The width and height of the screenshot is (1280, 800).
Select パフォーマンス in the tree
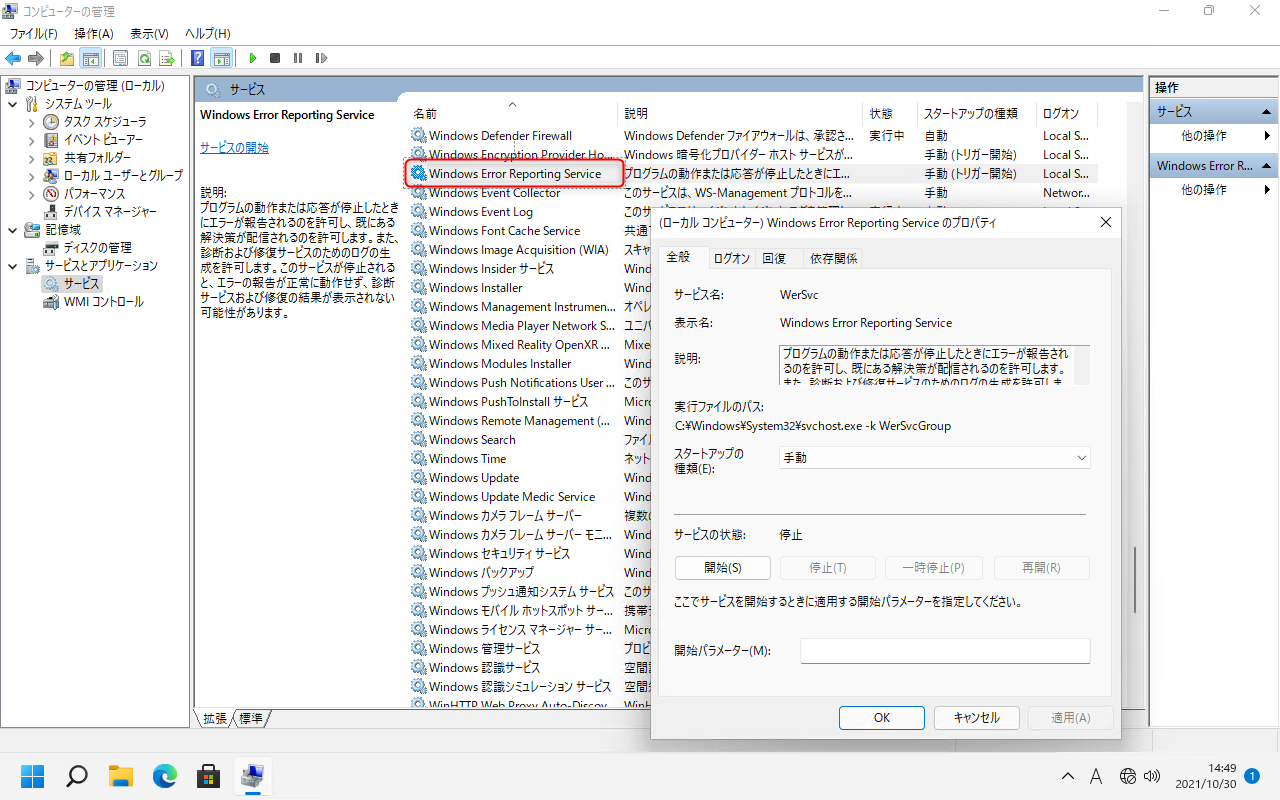tap(94, 194)
